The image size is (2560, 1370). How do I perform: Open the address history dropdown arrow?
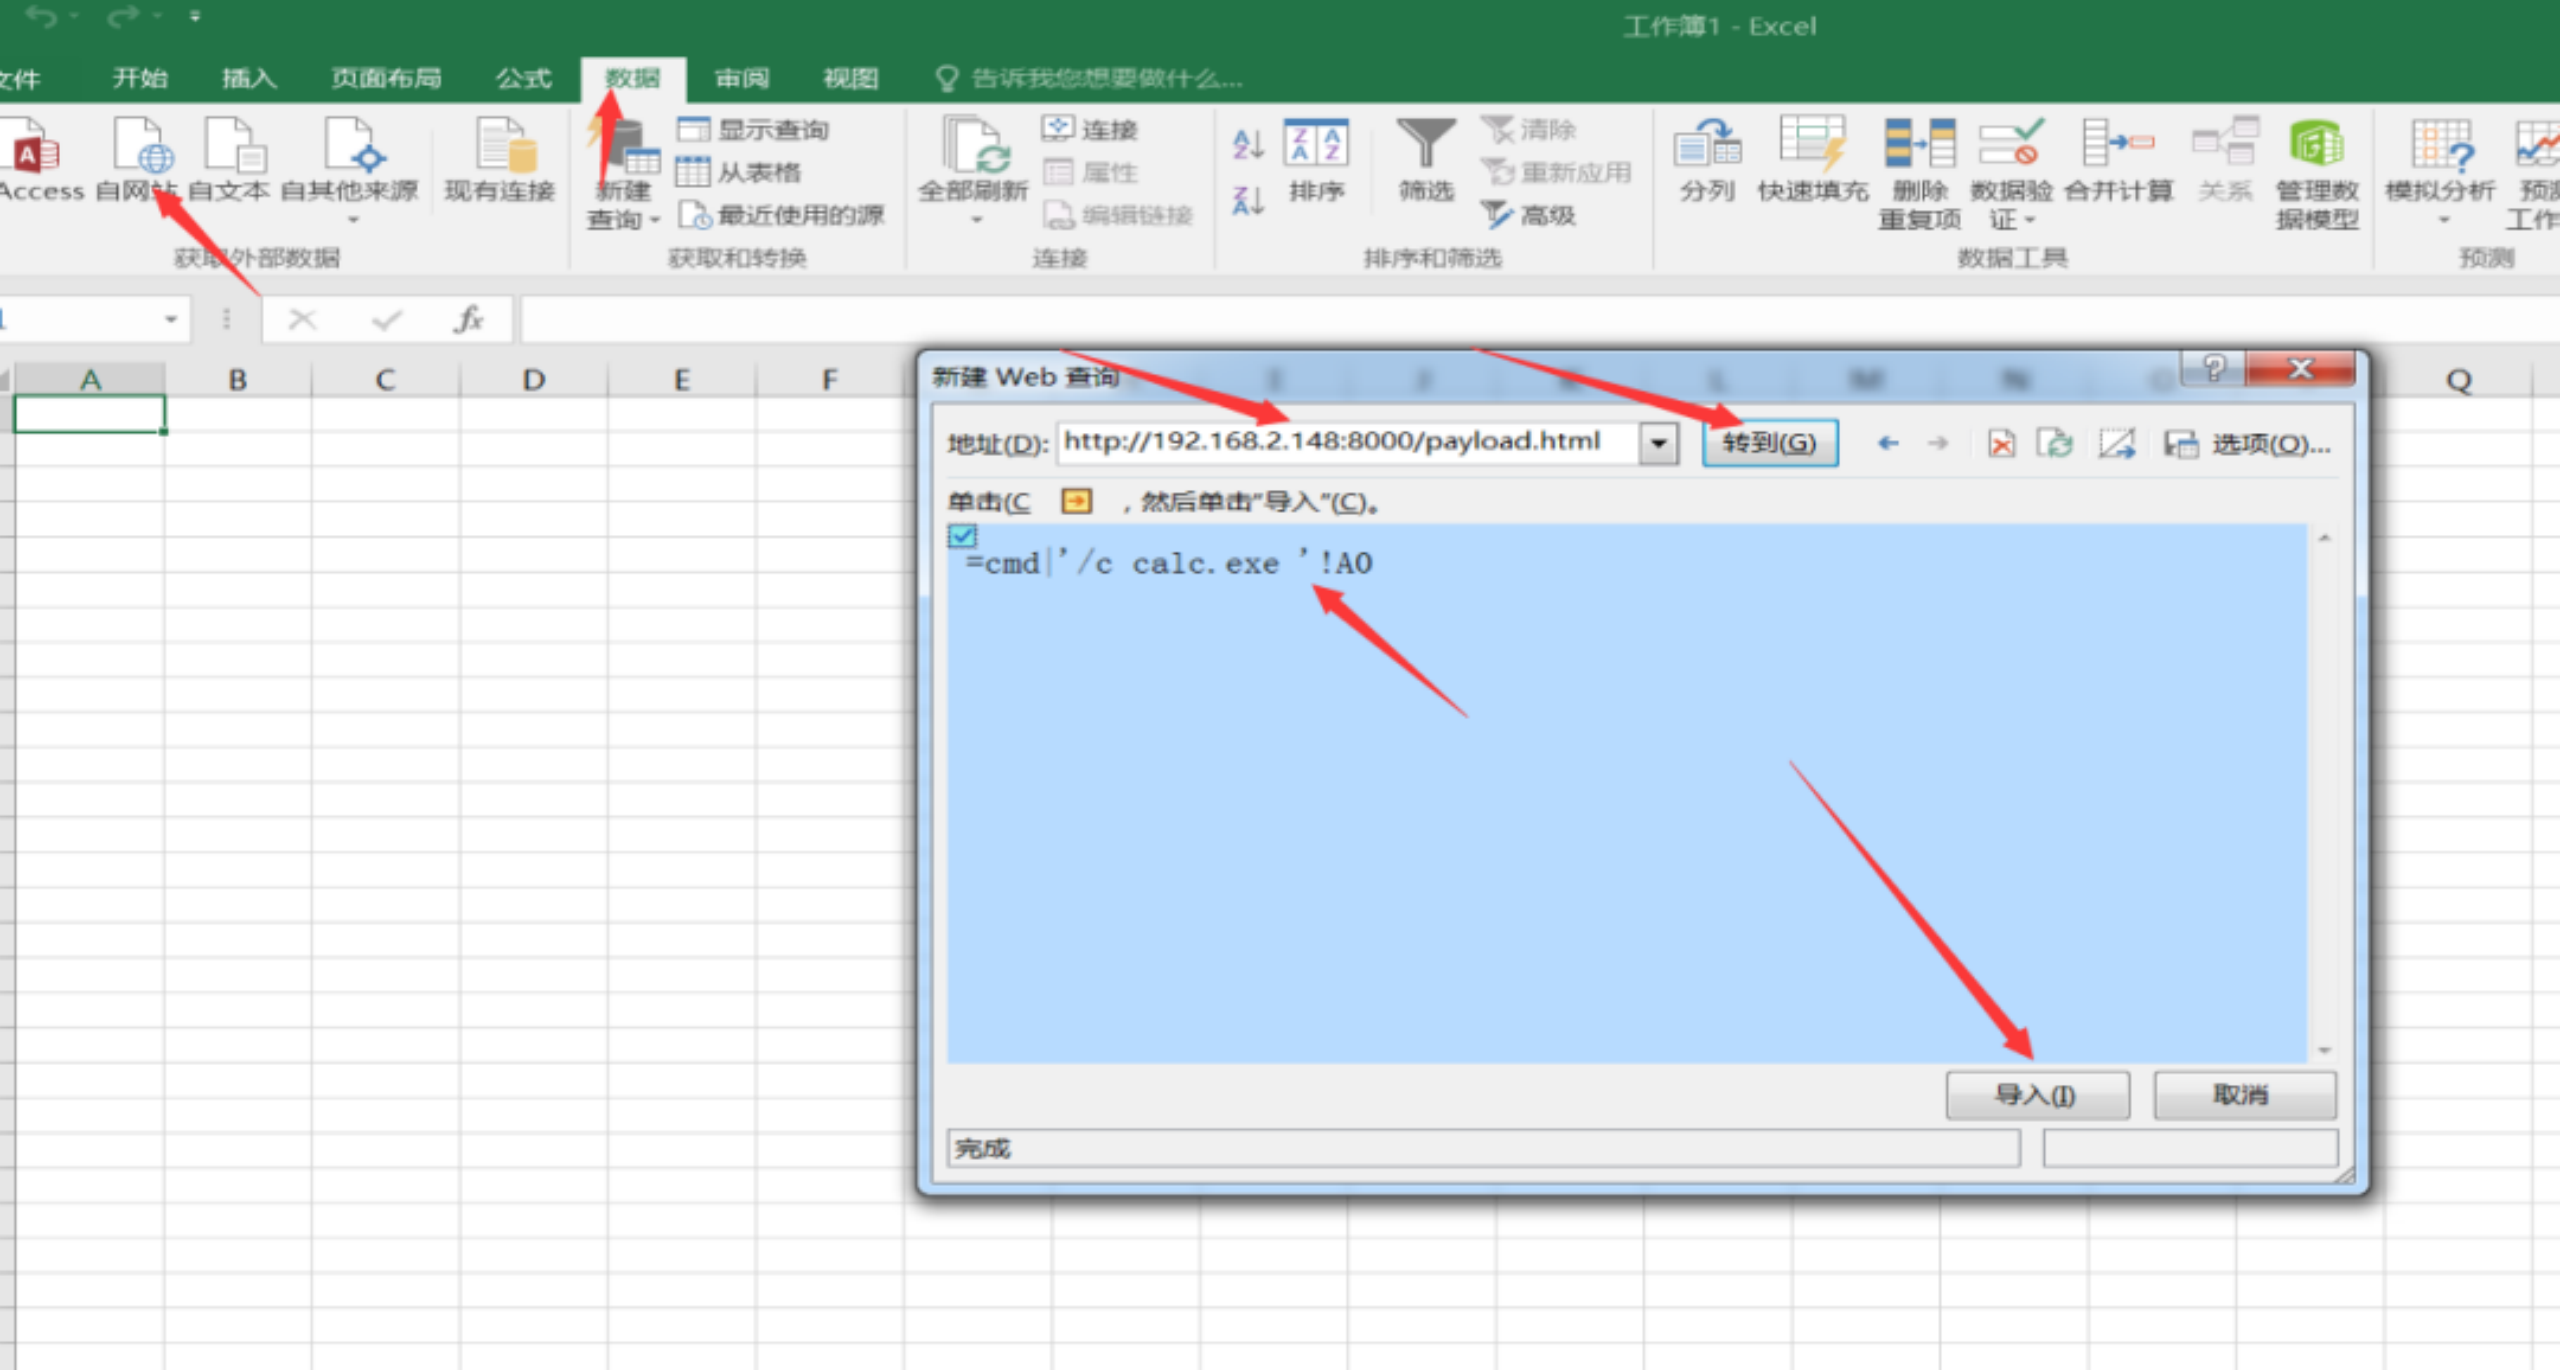tap(1659, 442)
